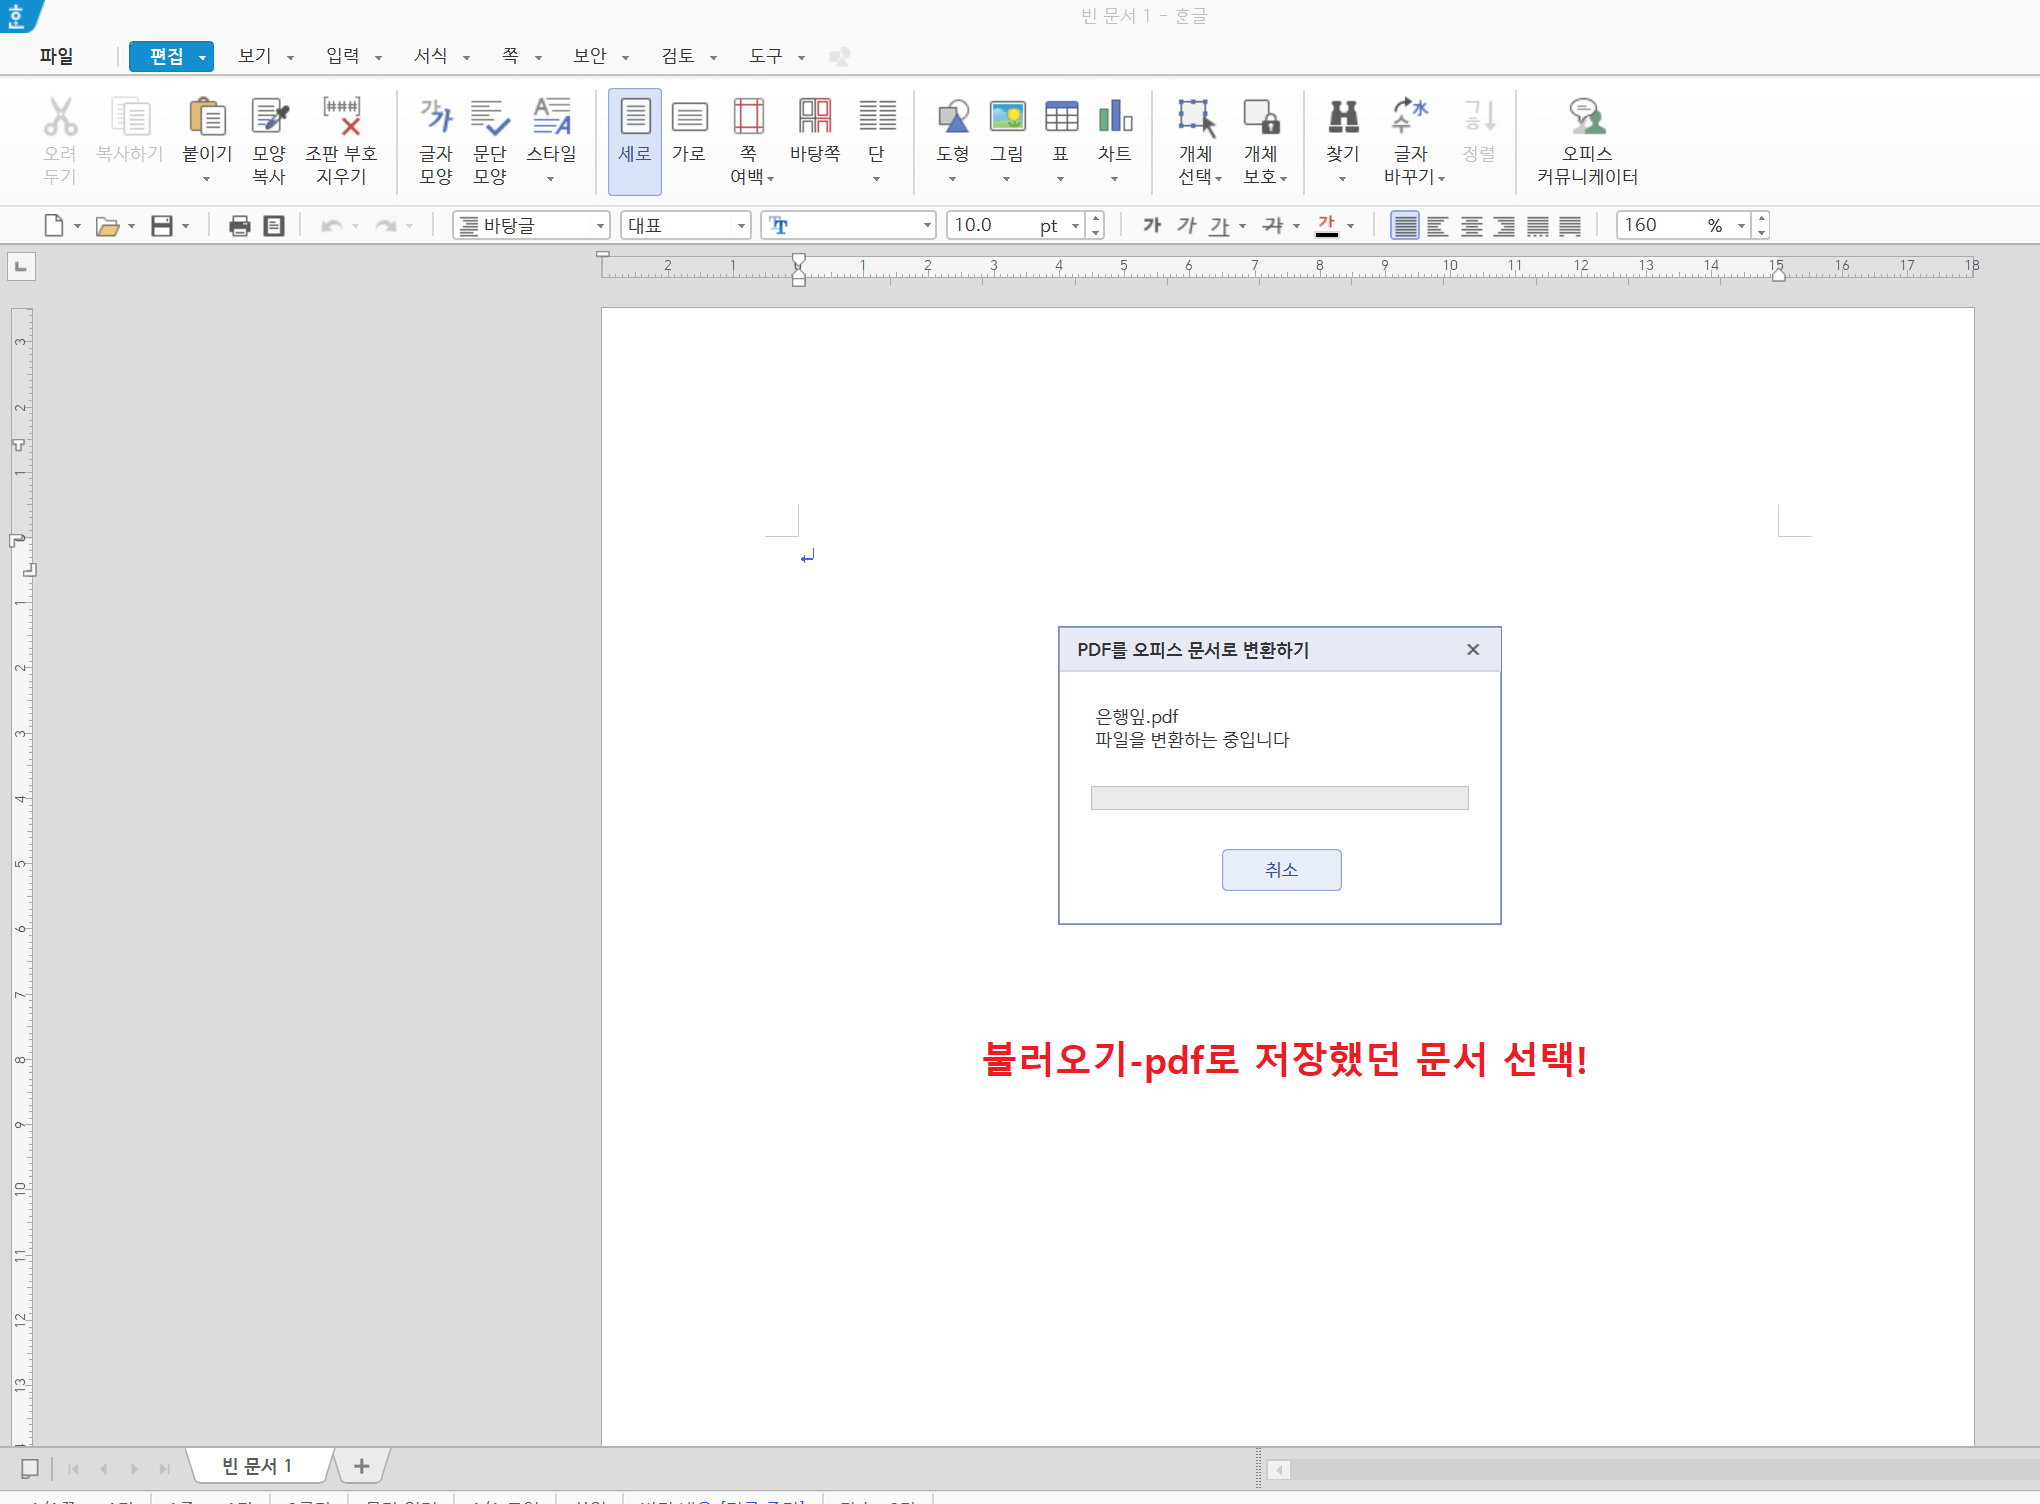Expand the 160 % line spacing dropdown
2040x1504 pixels.
1741,226
